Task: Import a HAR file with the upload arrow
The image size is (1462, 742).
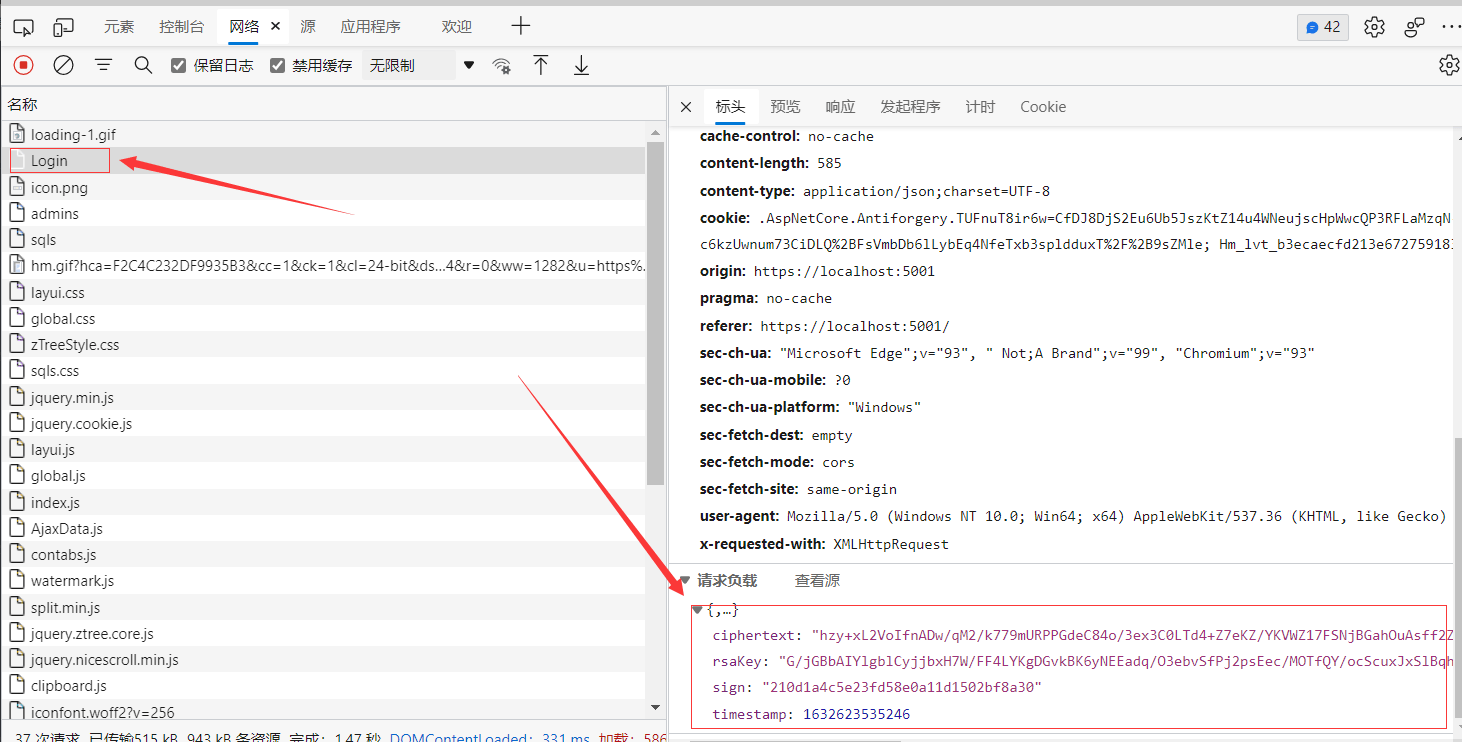Action: [541, 65]
